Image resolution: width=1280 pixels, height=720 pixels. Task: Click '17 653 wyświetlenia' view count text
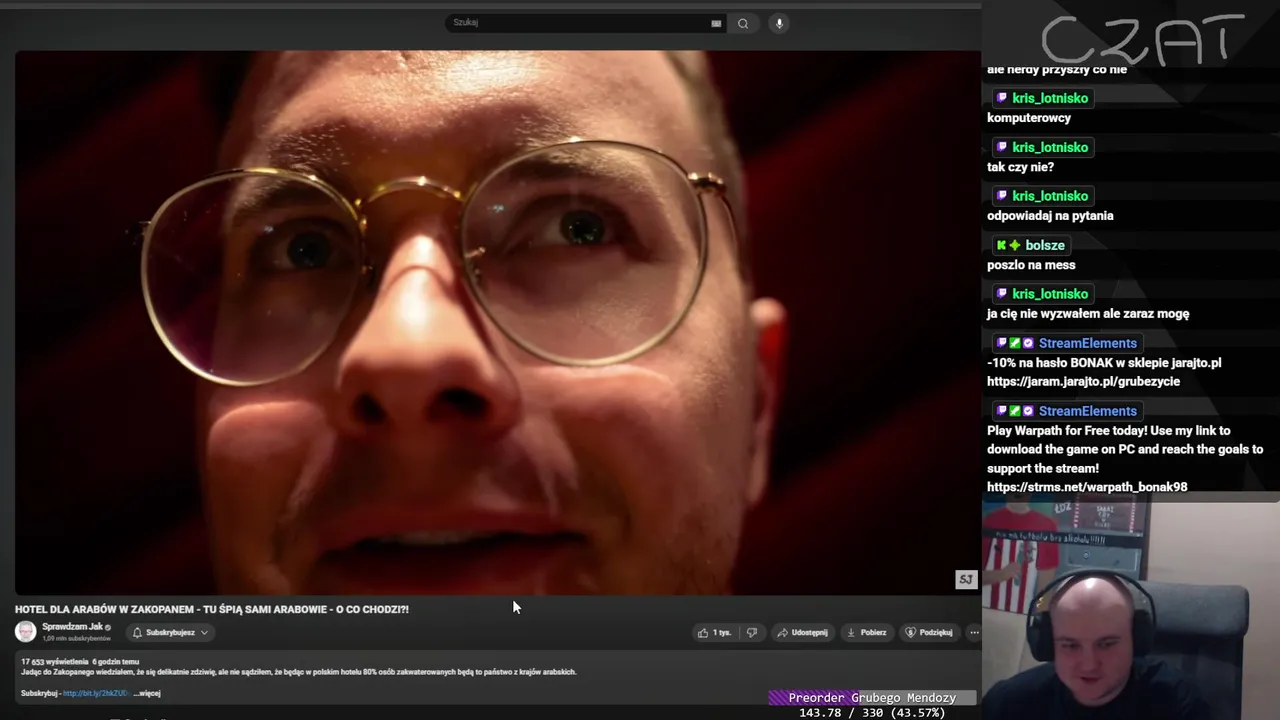[54, 662]
